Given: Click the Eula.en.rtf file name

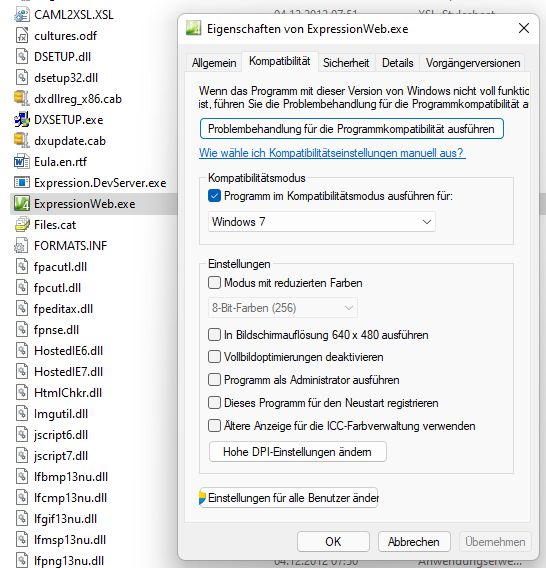Looking at the screenshot, I should tap(61, 162).
